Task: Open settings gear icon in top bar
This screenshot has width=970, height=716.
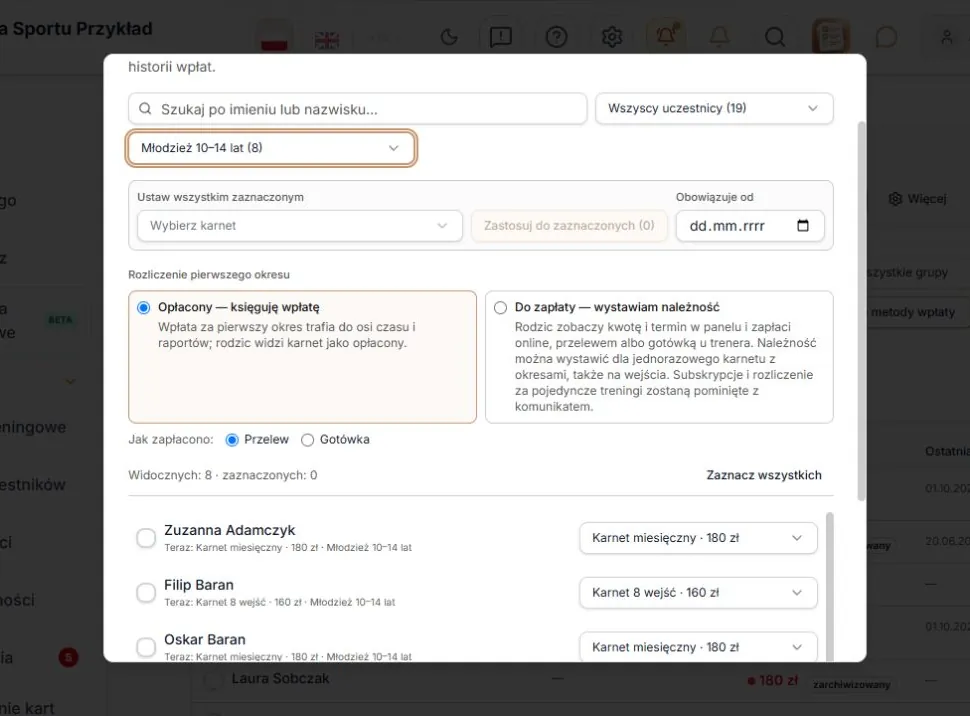Action: (x=612, y=37)
